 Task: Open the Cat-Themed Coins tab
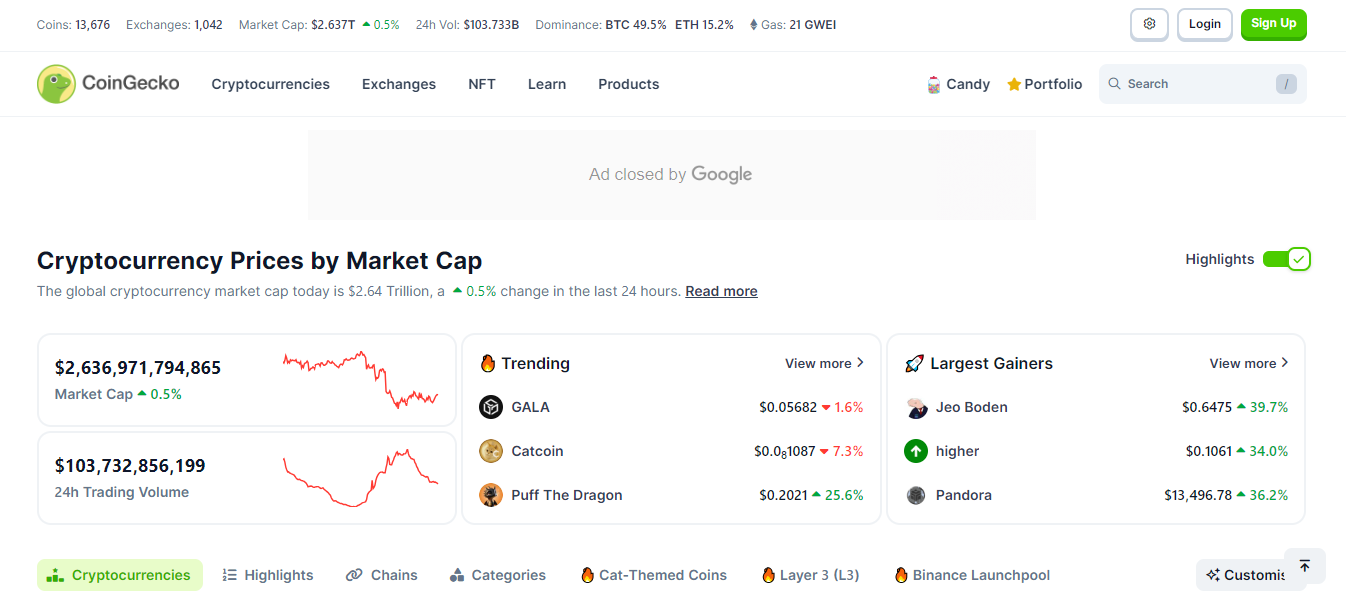(654, 575)
